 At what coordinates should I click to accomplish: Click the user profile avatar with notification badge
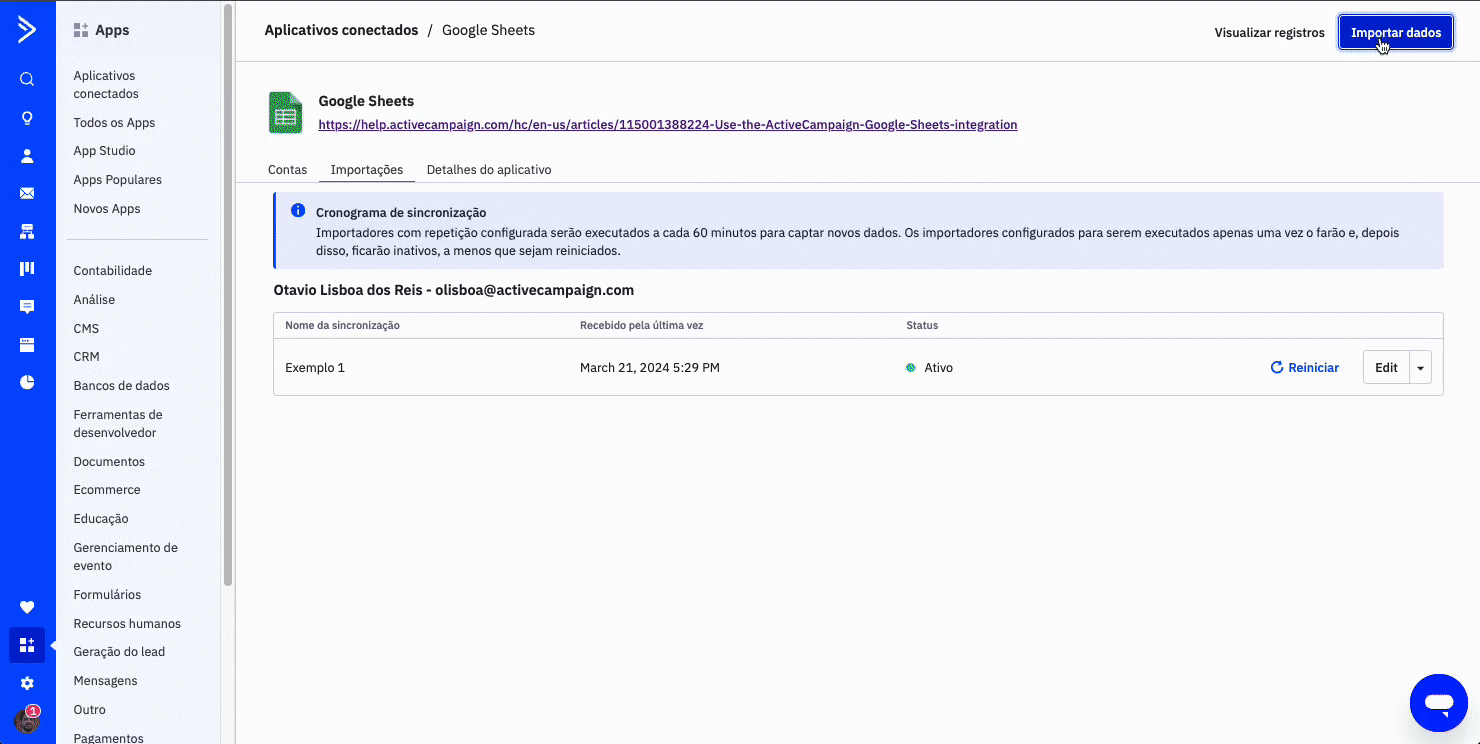click(27, 720)
